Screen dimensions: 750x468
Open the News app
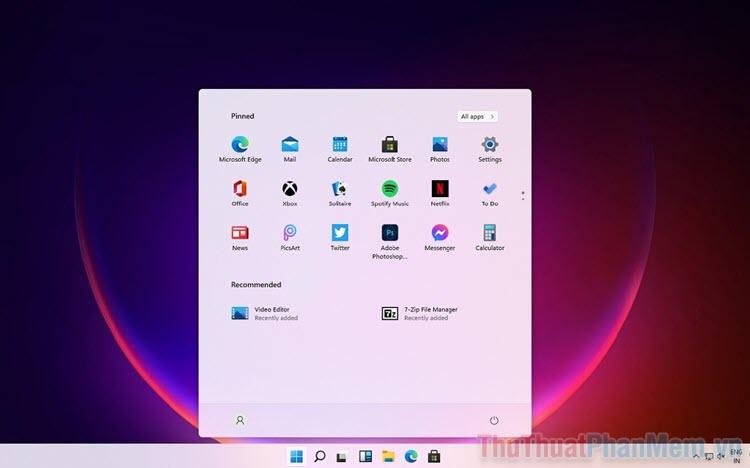240,238
